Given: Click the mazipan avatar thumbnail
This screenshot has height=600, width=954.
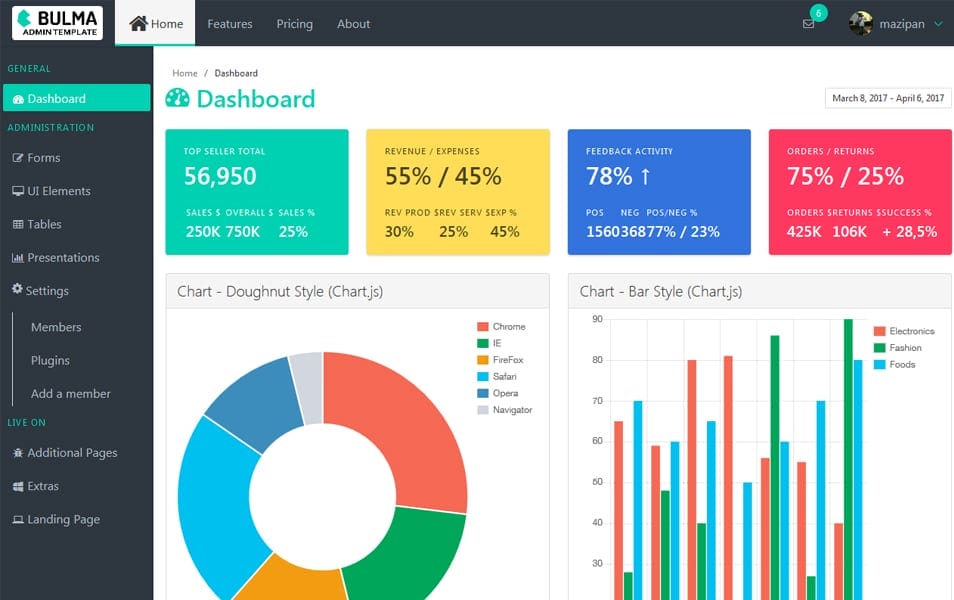Looking at the screenshot, I should (859, 23).
